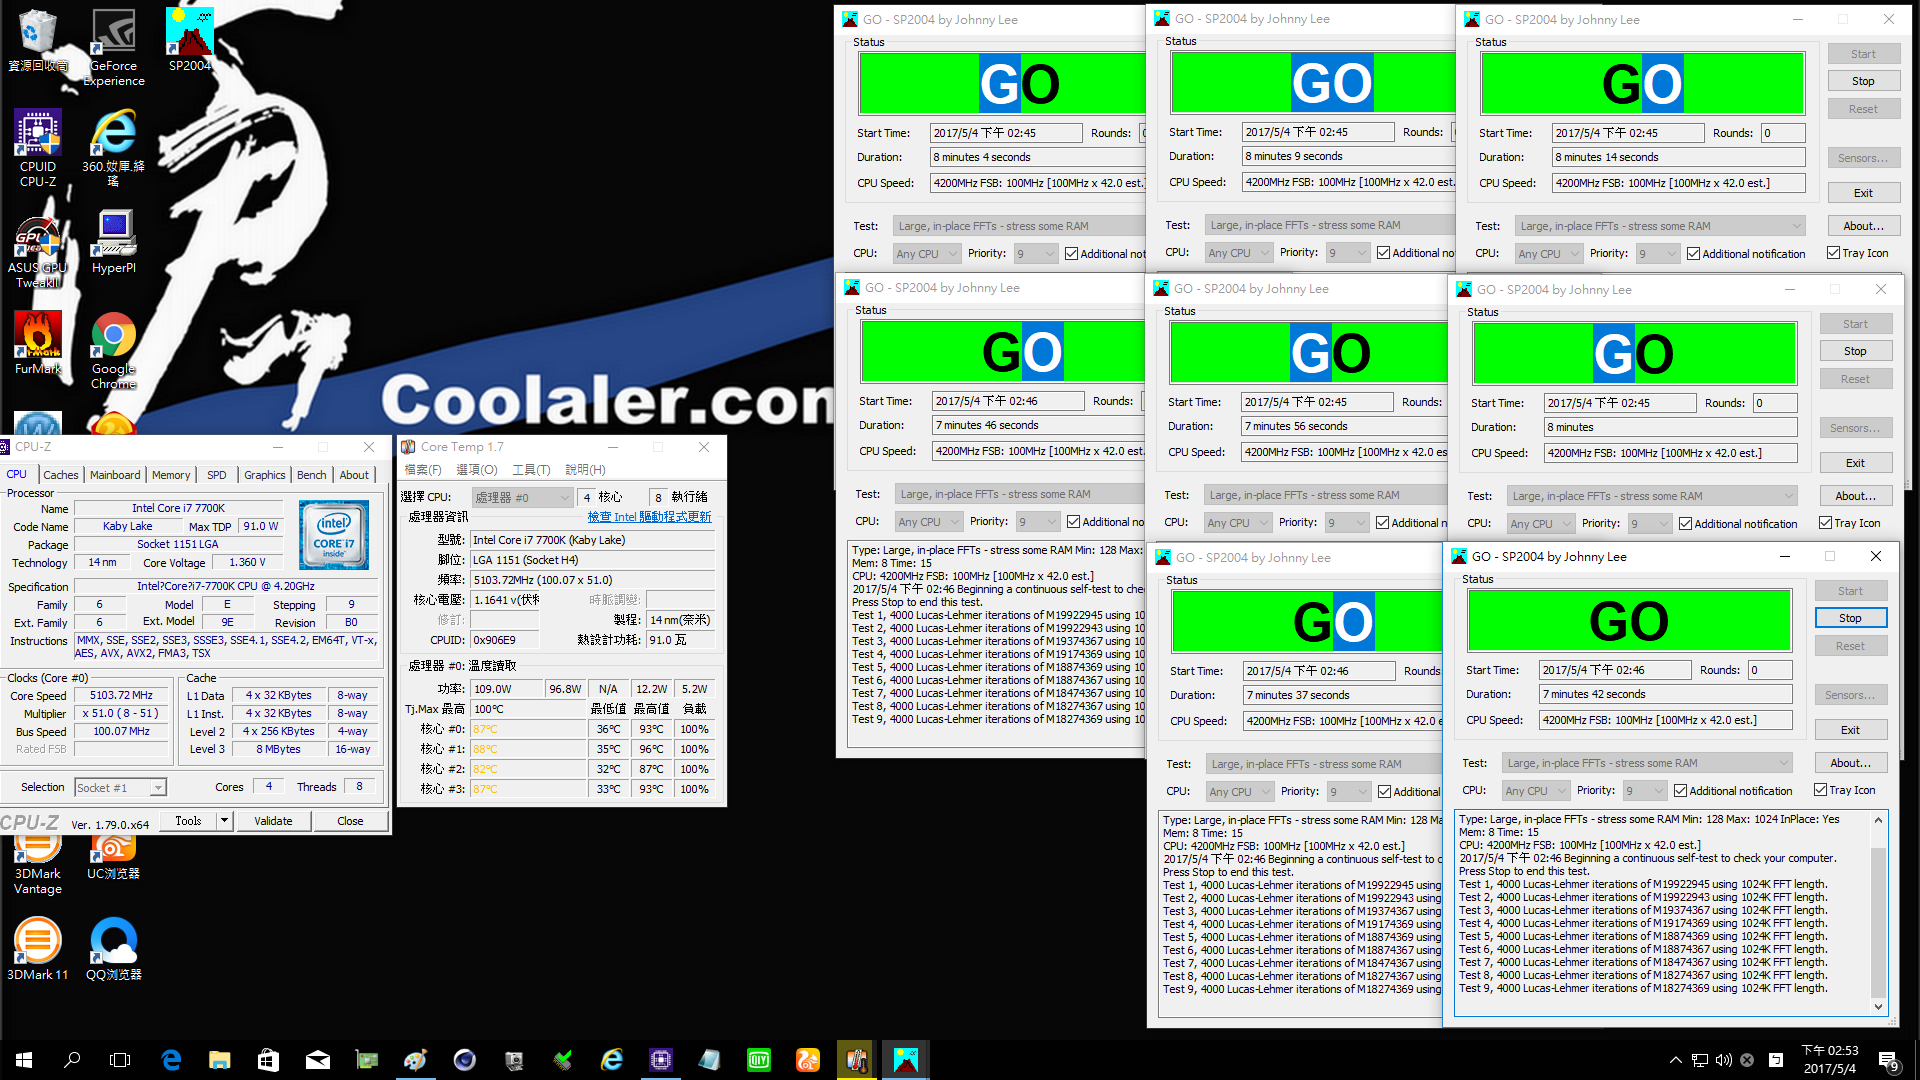Open the SP2004 desktop shortcut
The width and height of the screenshot is (1920, 1080).
(x=190, y=41)
